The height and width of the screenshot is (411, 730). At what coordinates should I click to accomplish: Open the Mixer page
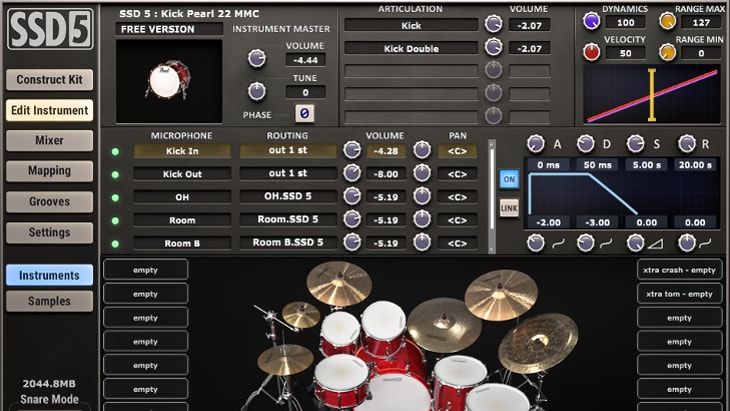coord(49,140)
